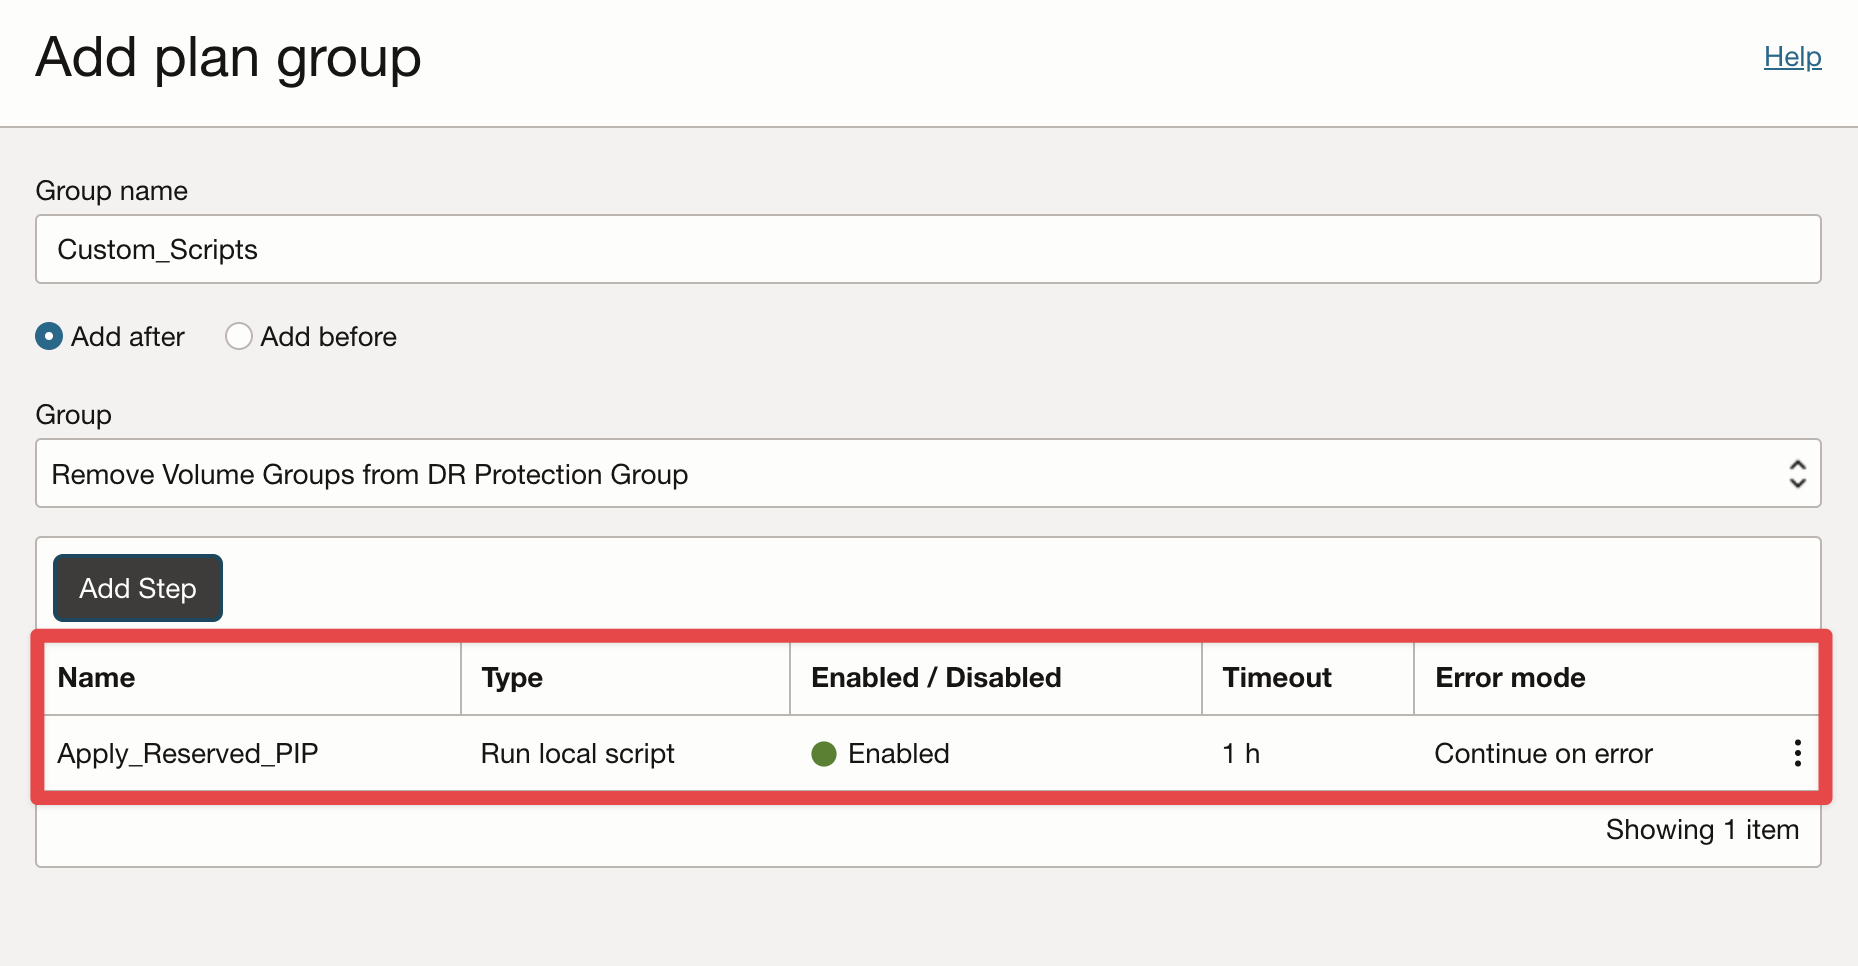Screen dimensions: 1858x966
Task: Click the Add Step button
Action: (138, 588)
